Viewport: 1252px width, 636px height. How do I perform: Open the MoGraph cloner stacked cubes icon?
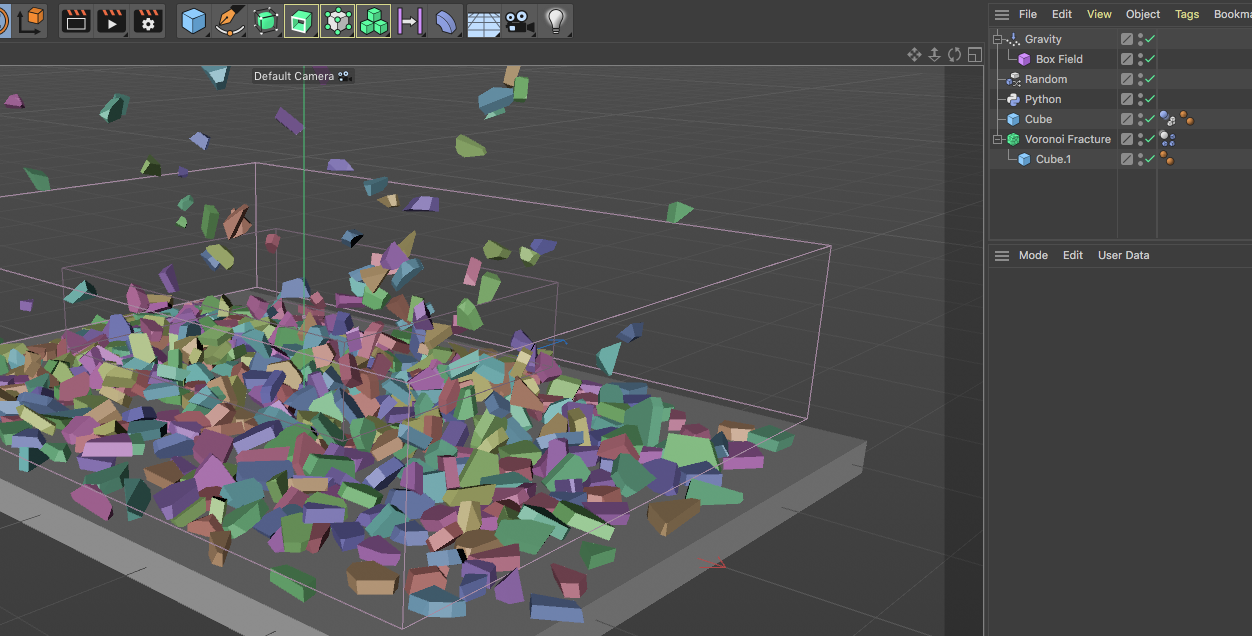pos(373,20)
